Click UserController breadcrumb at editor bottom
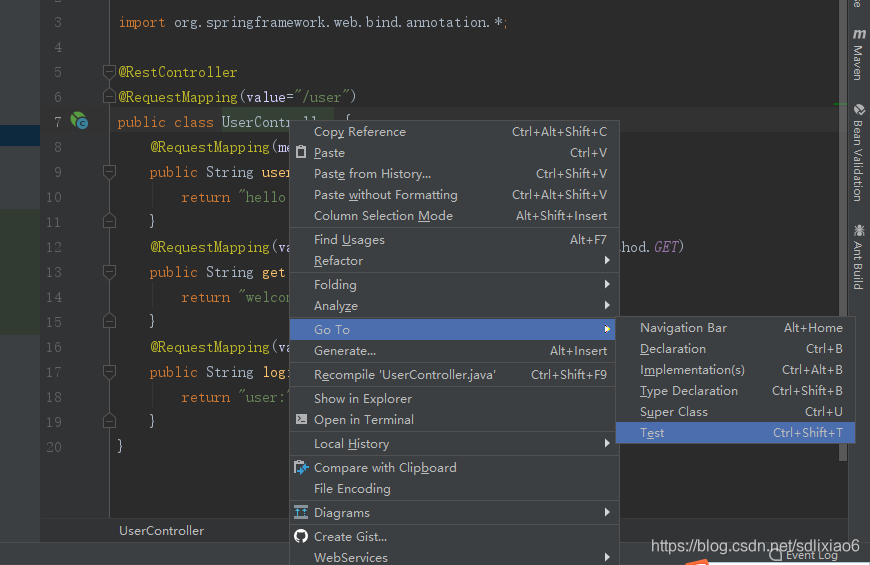 point(161,531)
